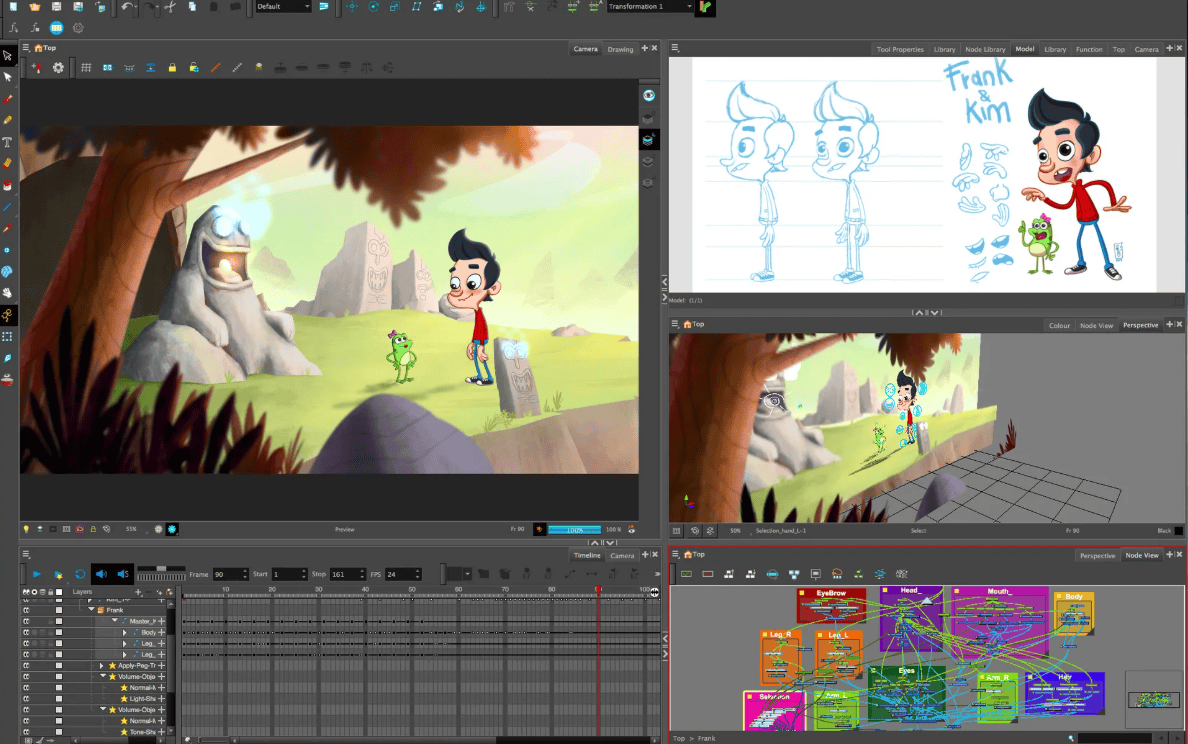Click the Frame number field showing 90
The height and width of the screenshot is (744, 1188).
point(230,574)
